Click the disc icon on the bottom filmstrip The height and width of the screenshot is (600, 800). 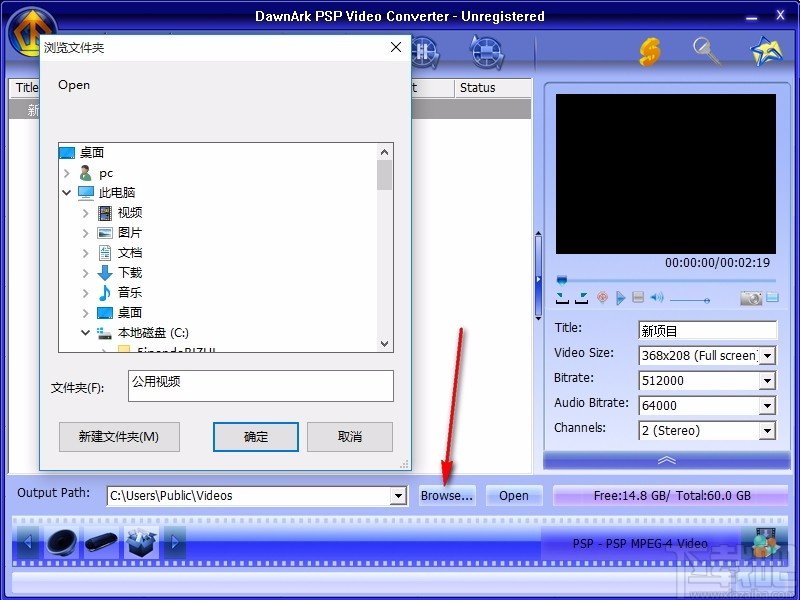pos(61,542)
